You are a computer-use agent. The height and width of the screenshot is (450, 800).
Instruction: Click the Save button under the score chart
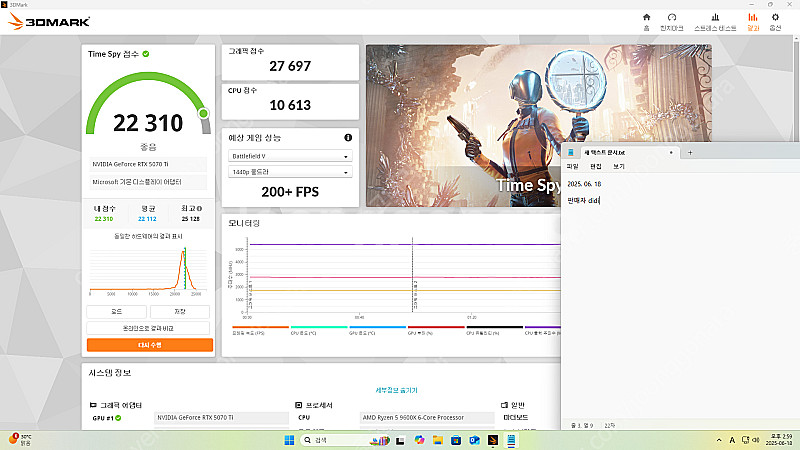click(180, 311)
